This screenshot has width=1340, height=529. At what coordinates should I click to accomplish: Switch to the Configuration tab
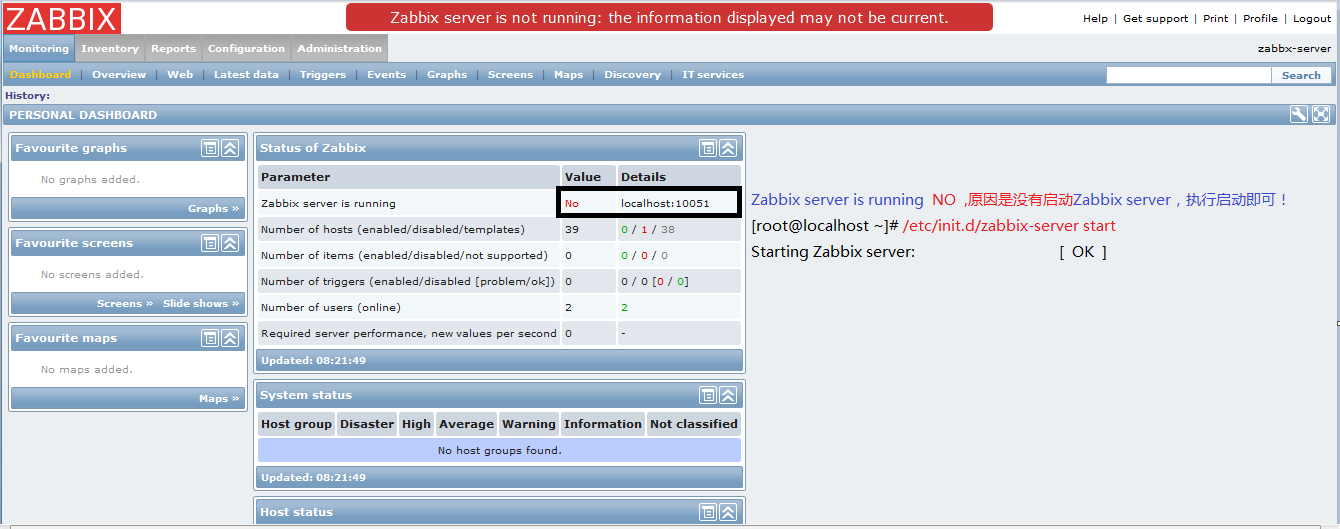(246, 48)
